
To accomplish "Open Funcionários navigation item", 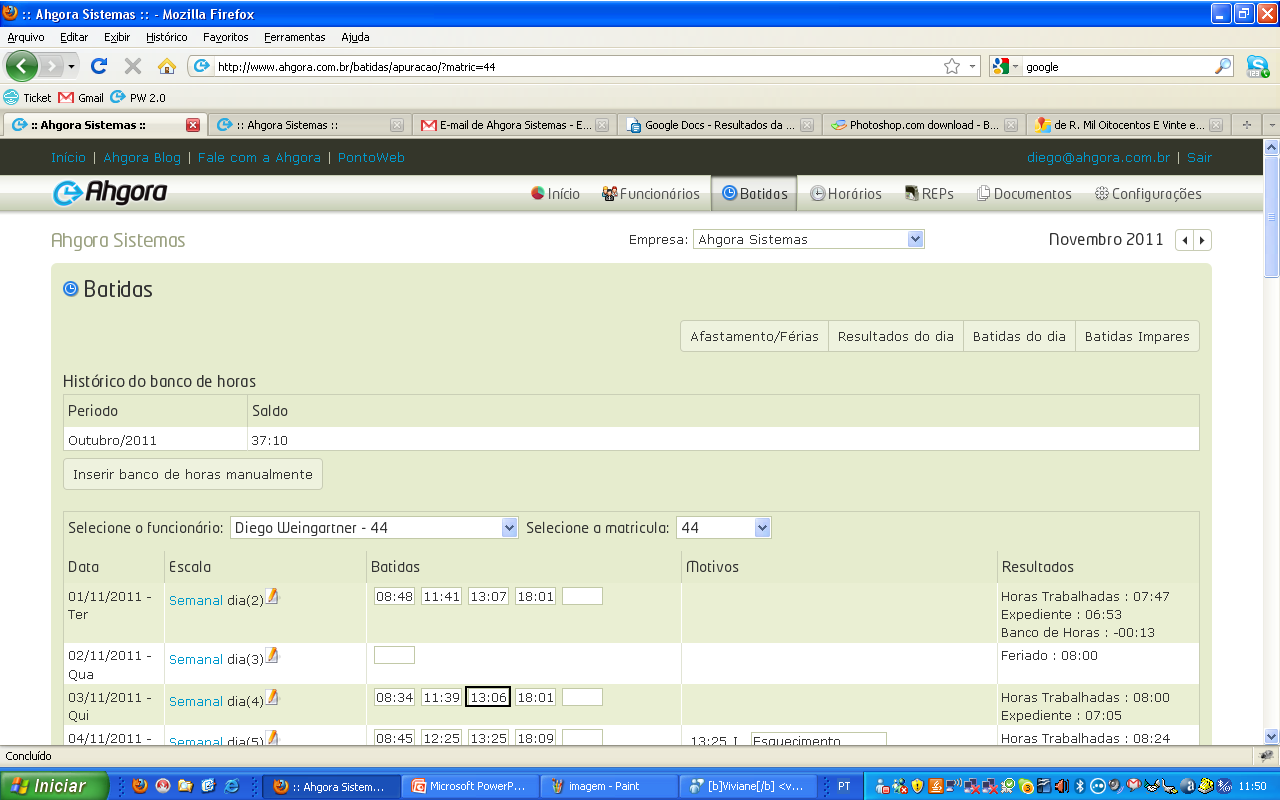I will pyautogui.click(x=651, y=194).
